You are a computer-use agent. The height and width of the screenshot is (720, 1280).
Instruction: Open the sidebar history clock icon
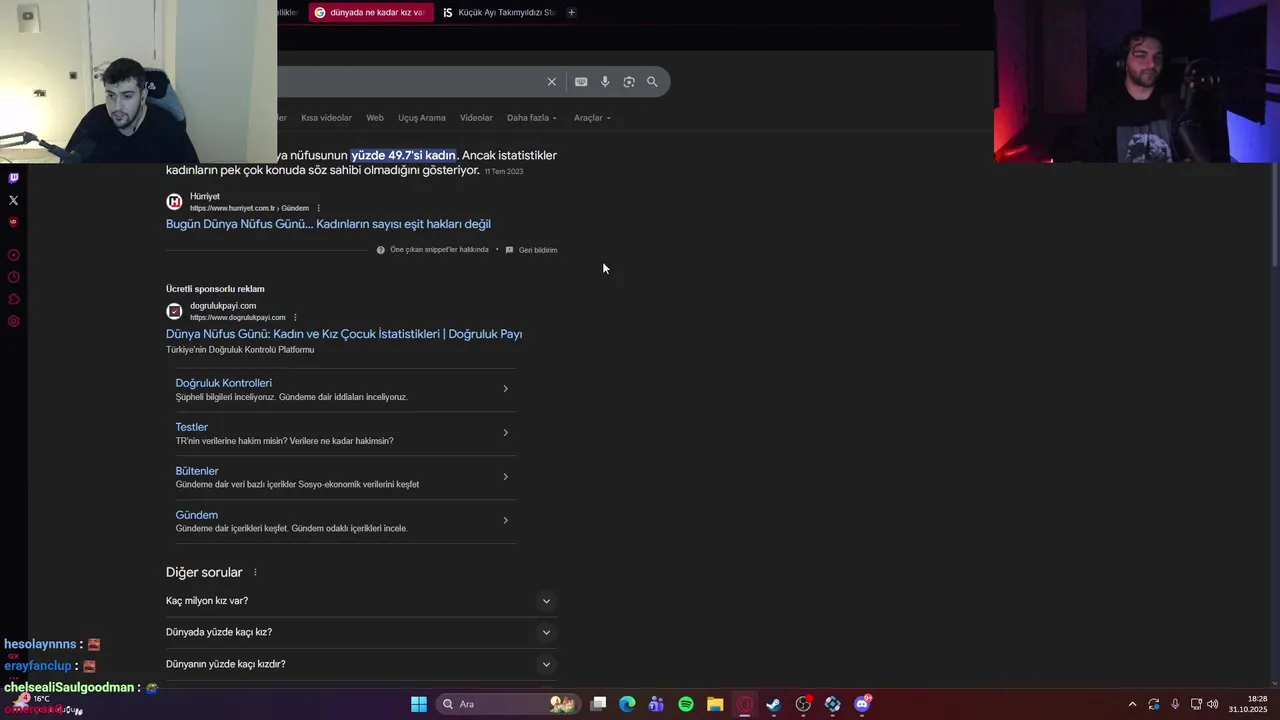[x=13, y=277]
